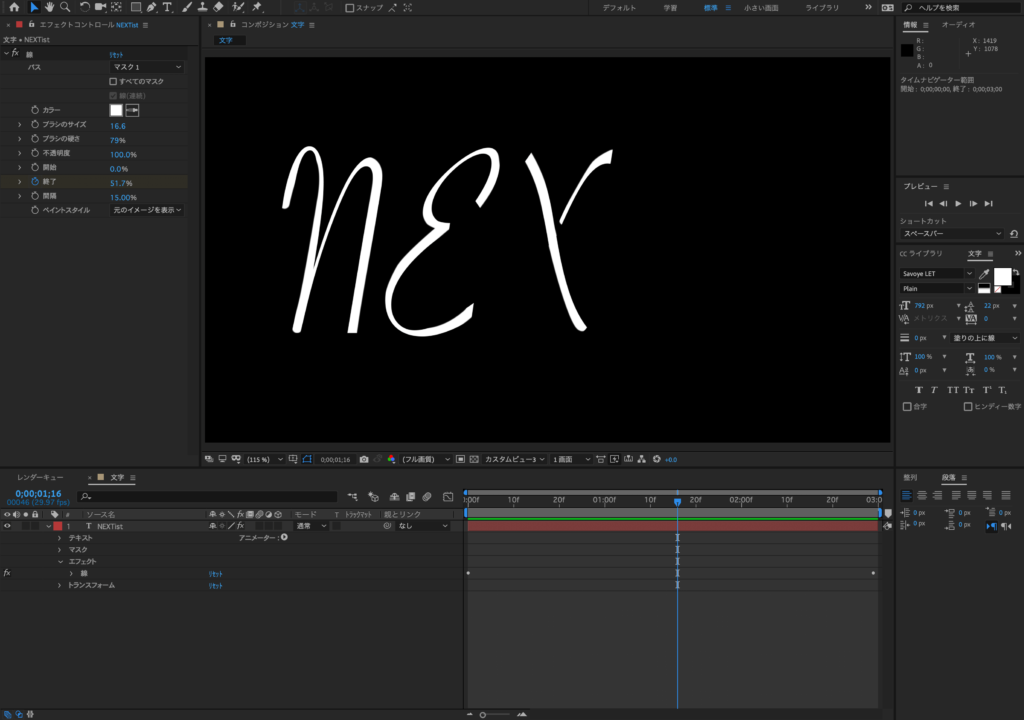Open the パス マスク 1 dropdown
This screenshot has height=720, width=1024.
(x=147, y=67)
